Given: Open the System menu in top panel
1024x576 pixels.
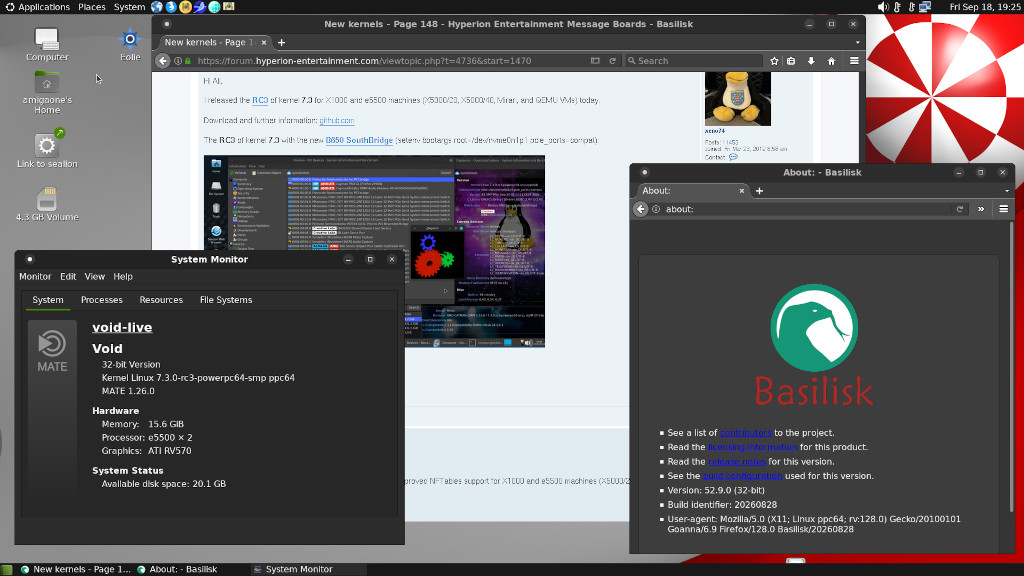Looking at the screenshot, I should pyautogui.click(x=129, y=7).
